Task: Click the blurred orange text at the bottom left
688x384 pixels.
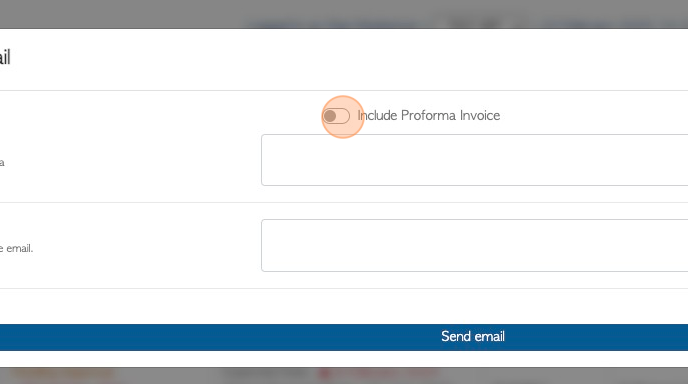Action: click(61, 374)
